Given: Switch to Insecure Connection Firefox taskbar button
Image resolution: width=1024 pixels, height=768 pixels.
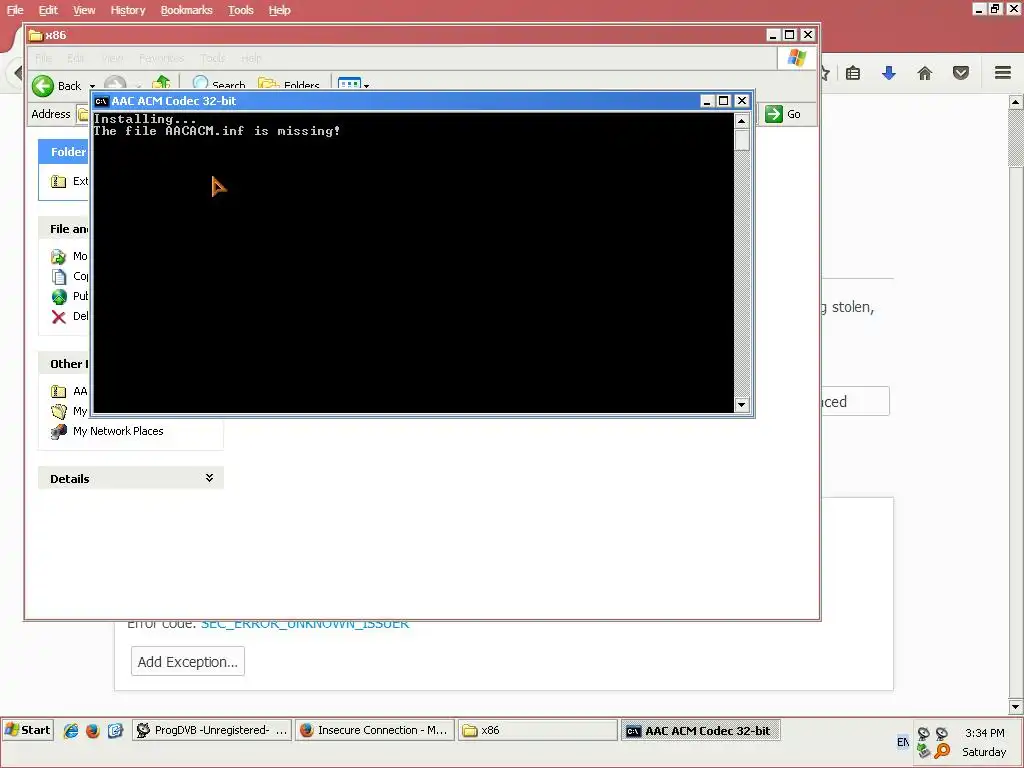Looking at the screenshot, I should click(x=375, y=730).
